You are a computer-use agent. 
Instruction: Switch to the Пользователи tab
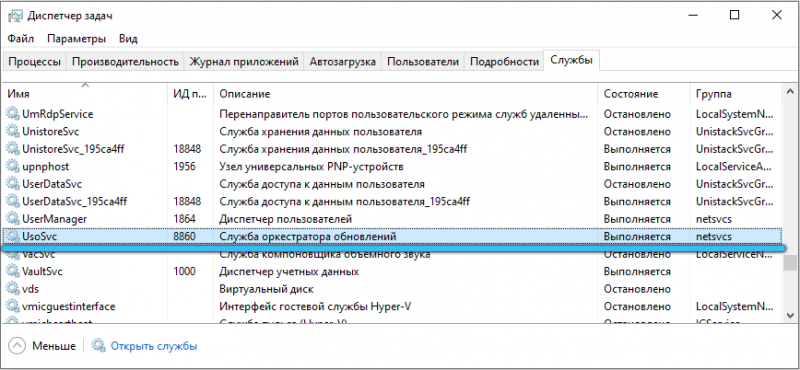click(423, 62)
